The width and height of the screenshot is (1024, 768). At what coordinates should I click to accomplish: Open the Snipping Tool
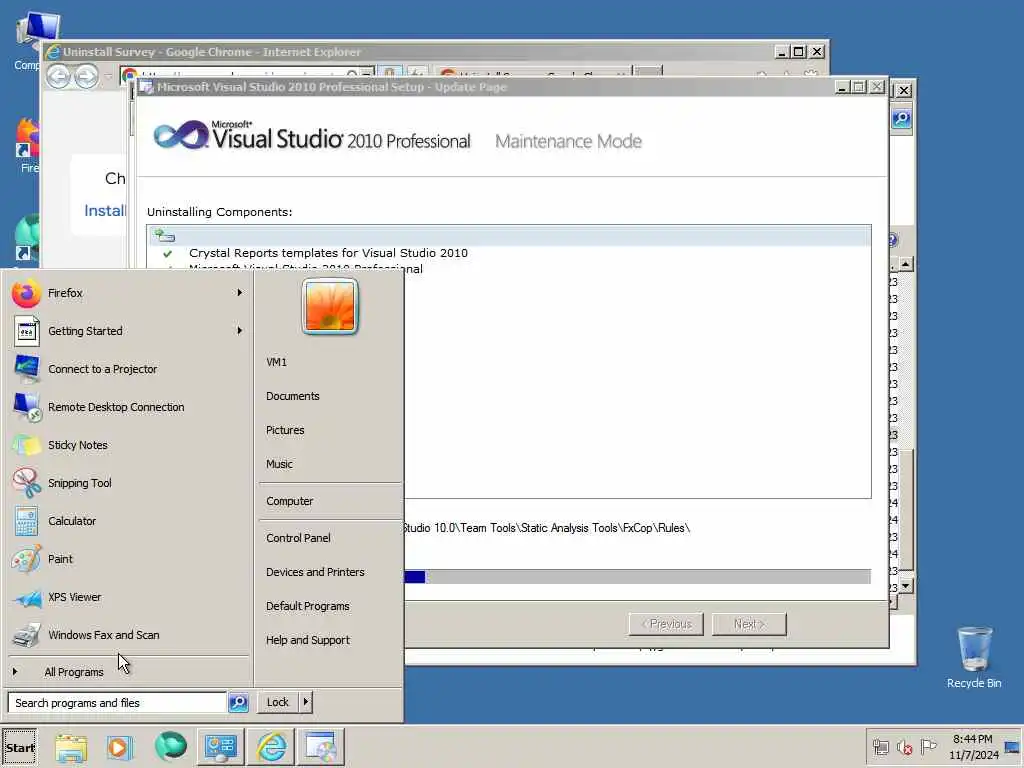(x=127, y=483)
